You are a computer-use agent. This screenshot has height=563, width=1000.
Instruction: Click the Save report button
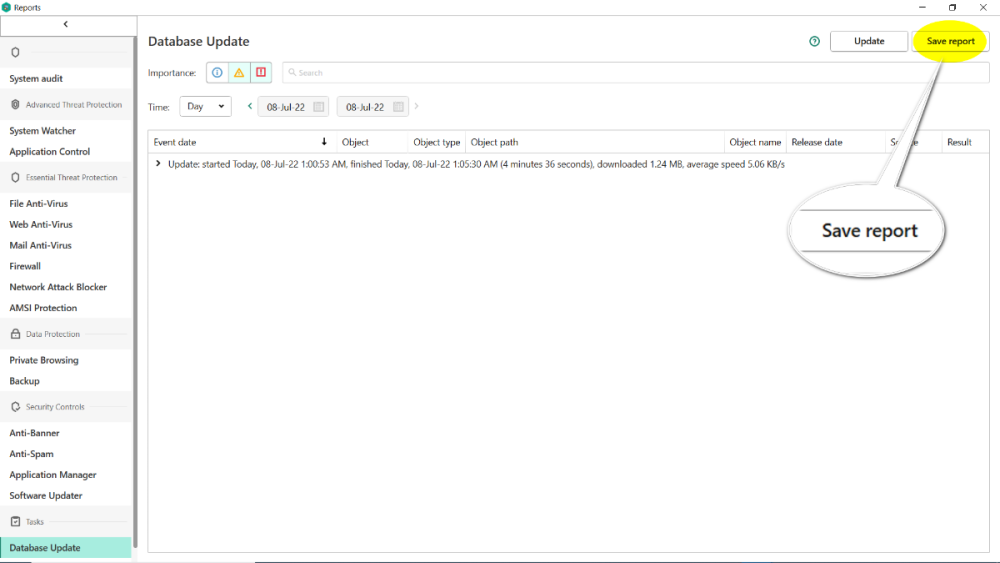pos(950,41)
